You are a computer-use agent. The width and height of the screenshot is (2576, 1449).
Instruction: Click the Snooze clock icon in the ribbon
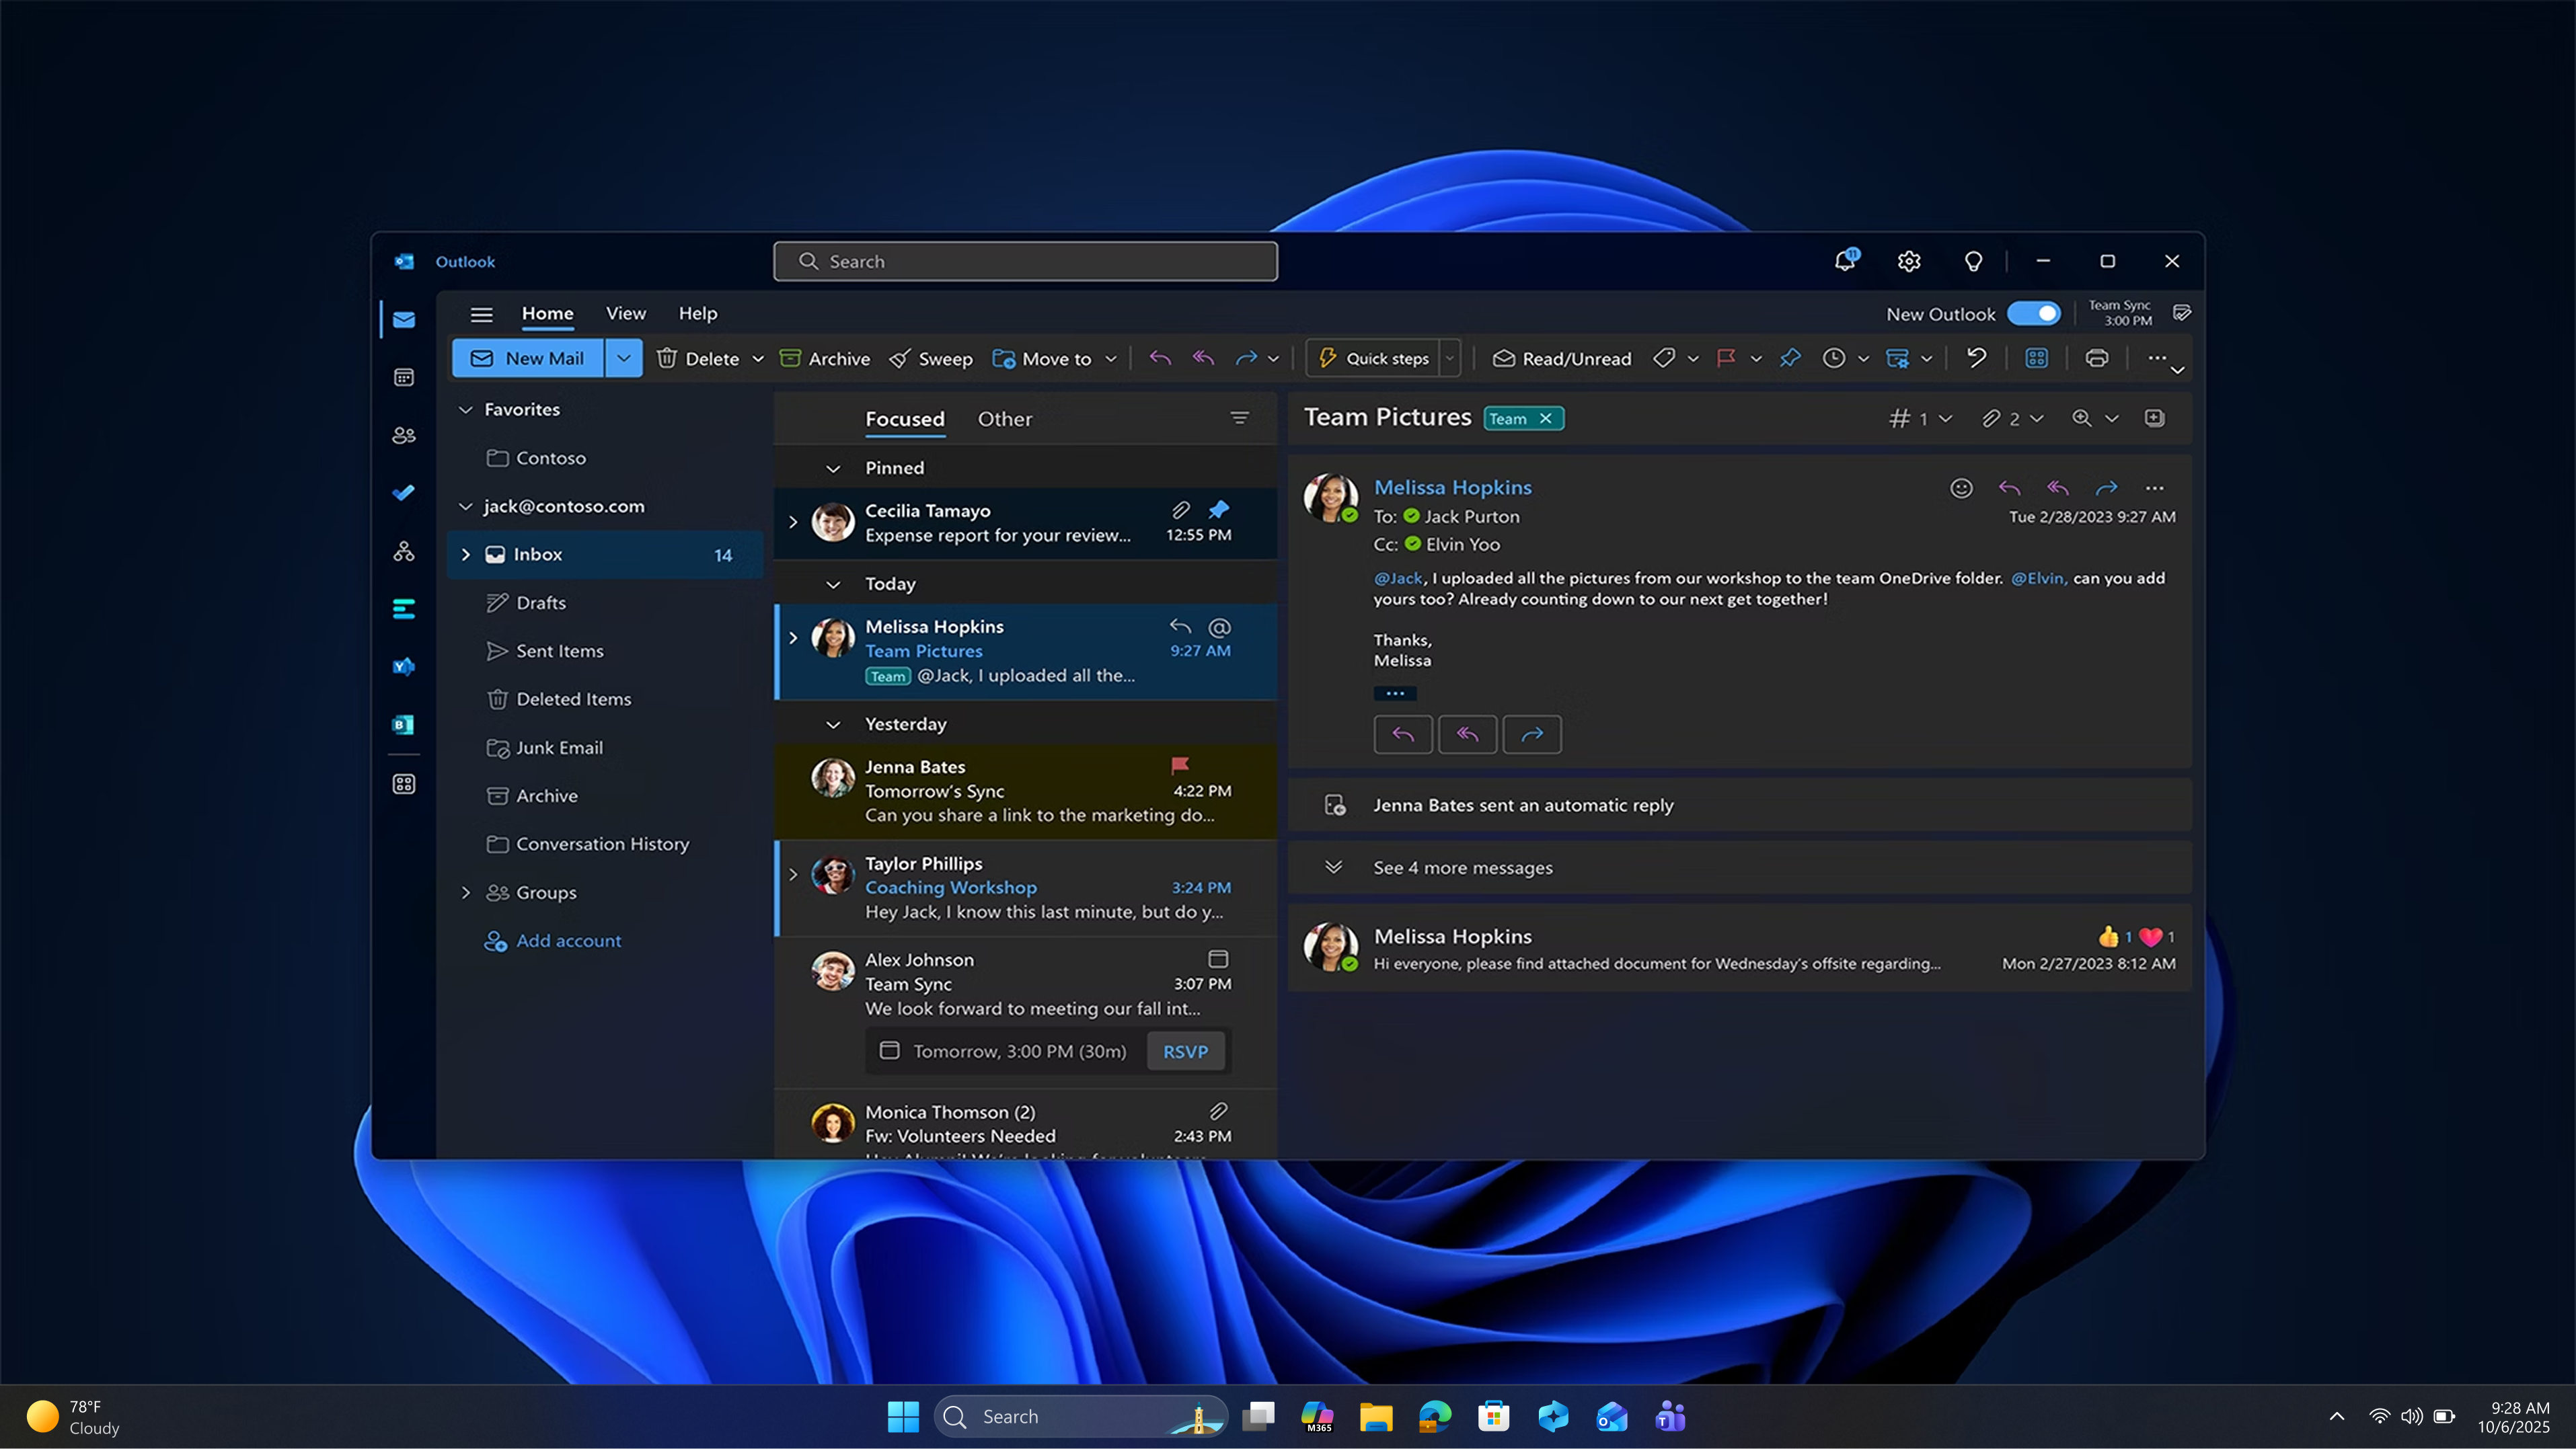pos(1835,358)
